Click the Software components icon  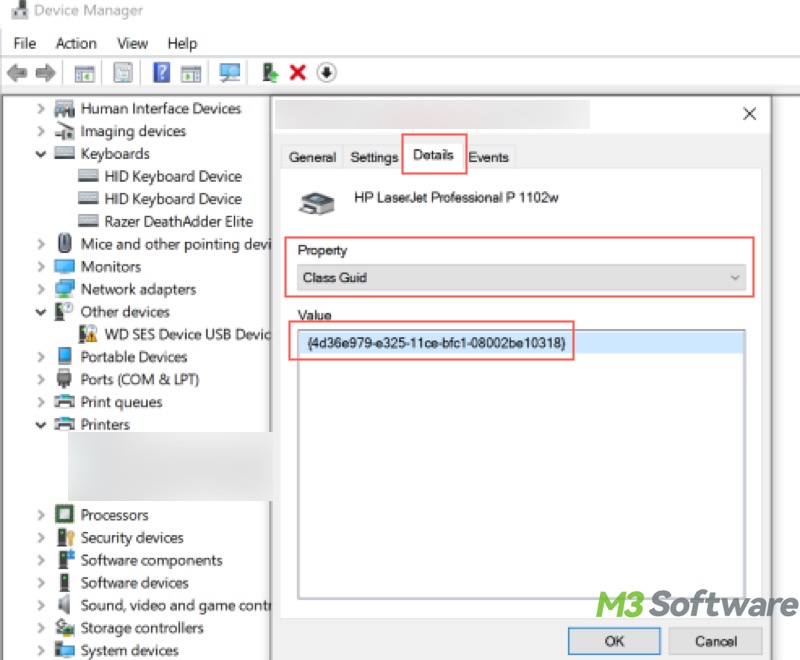(66, 560)
